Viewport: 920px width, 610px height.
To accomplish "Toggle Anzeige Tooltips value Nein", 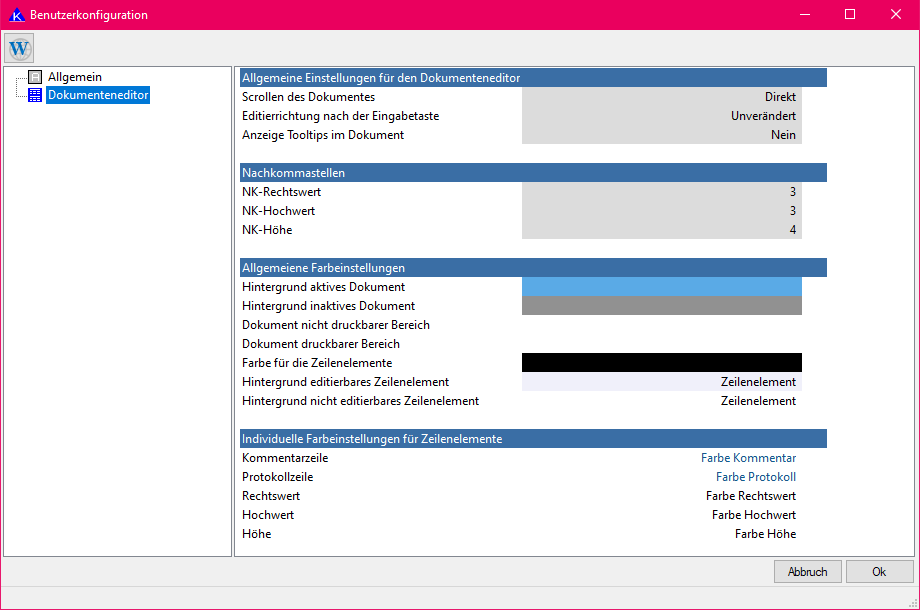I will click(x=661, y=135).
